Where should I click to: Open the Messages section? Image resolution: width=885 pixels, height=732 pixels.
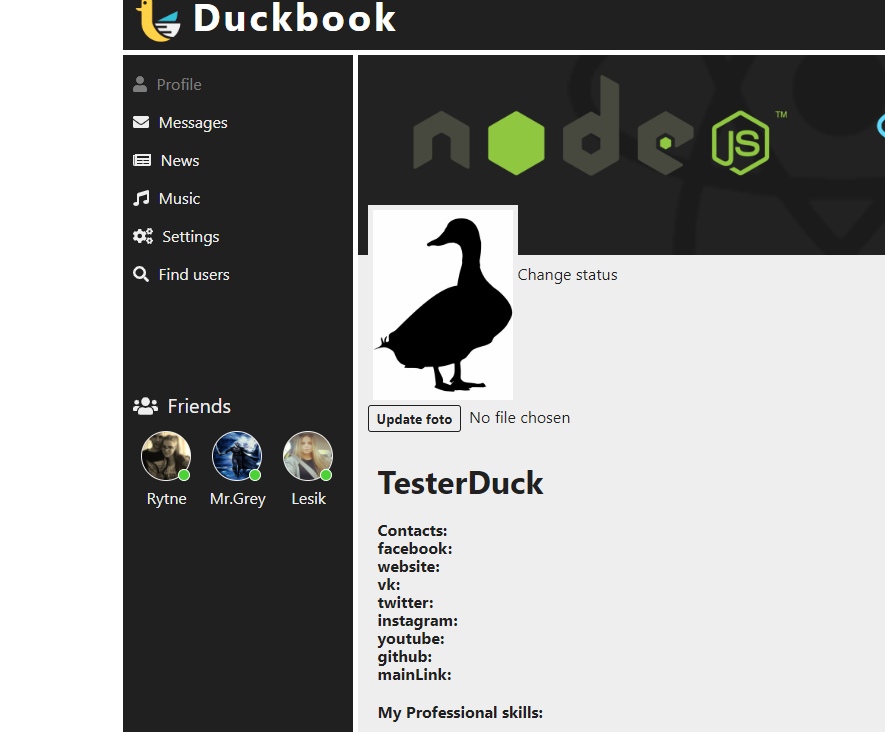193,122
